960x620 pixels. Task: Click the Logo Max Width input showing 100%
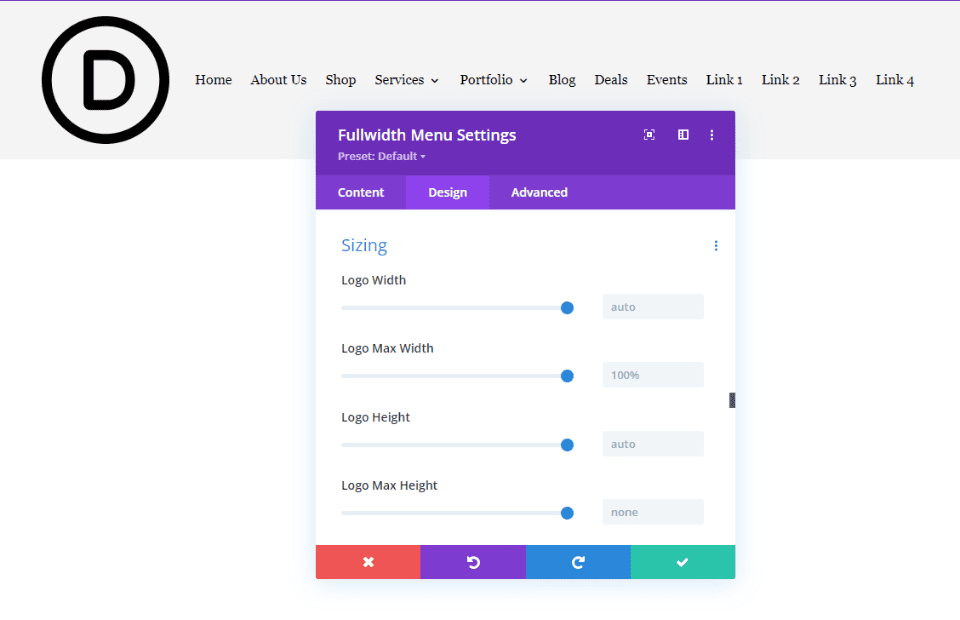(652, 374)
